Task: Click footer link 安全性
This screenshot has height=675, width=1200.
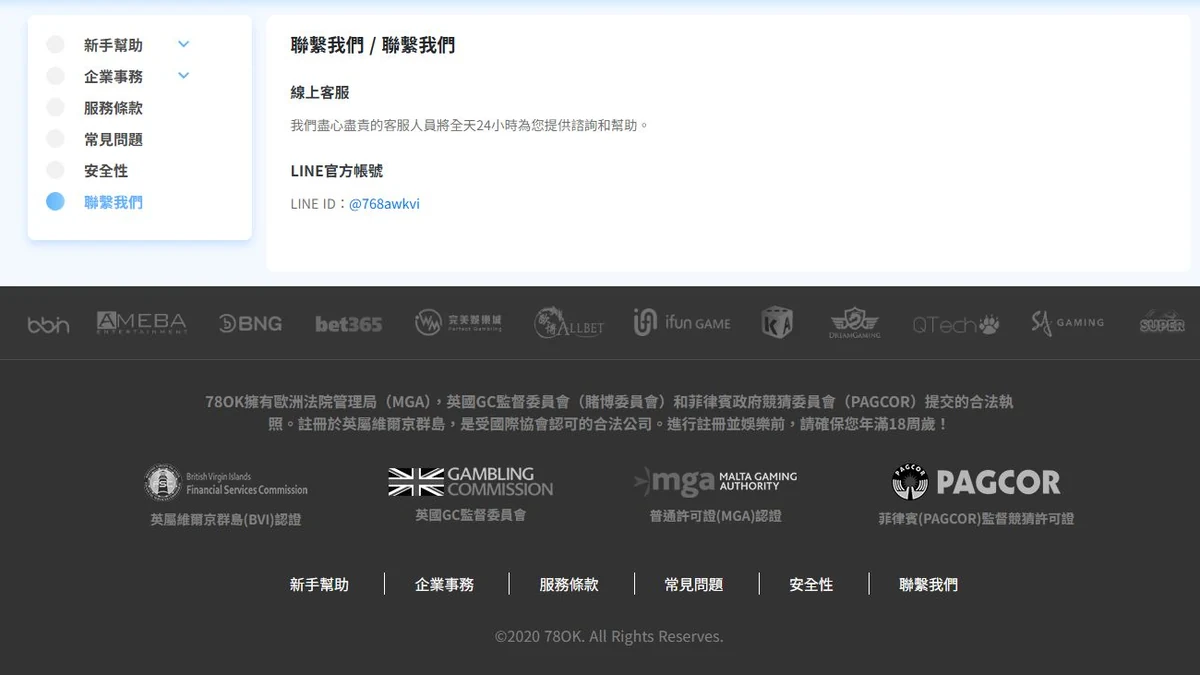Action: [x=811, y=585]
